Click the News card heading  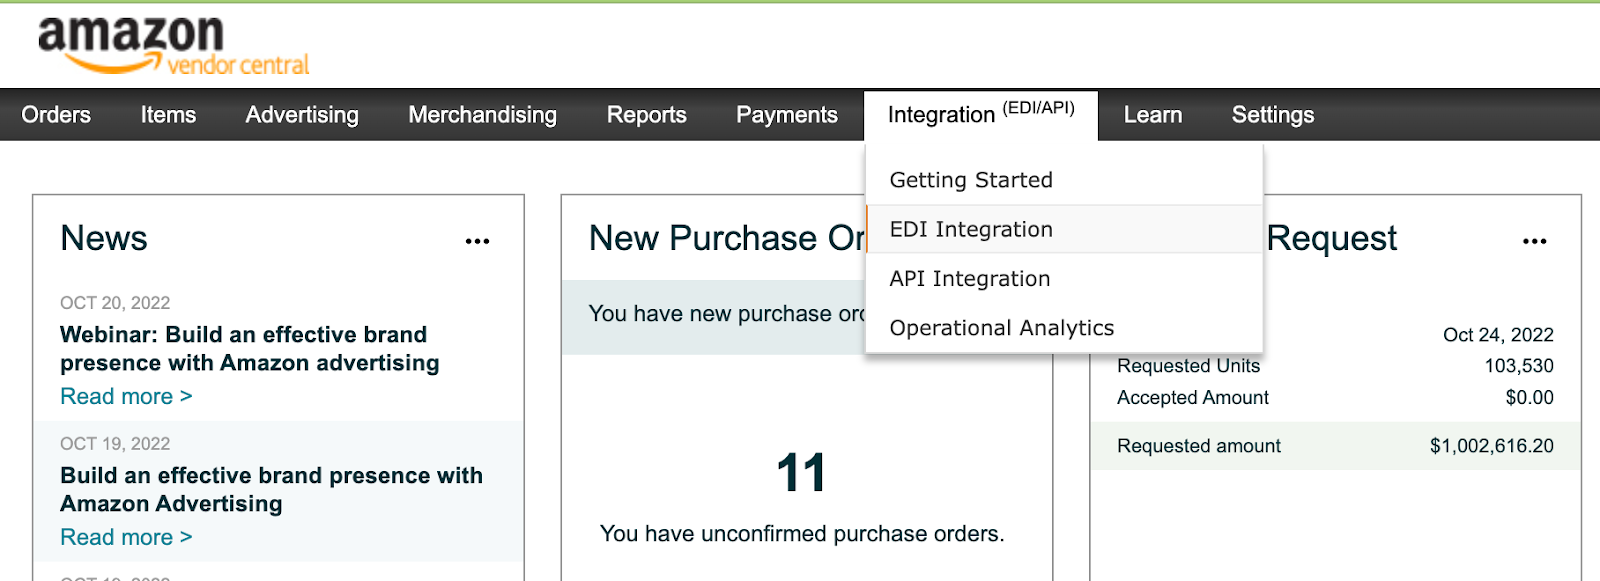pos(104,238)
